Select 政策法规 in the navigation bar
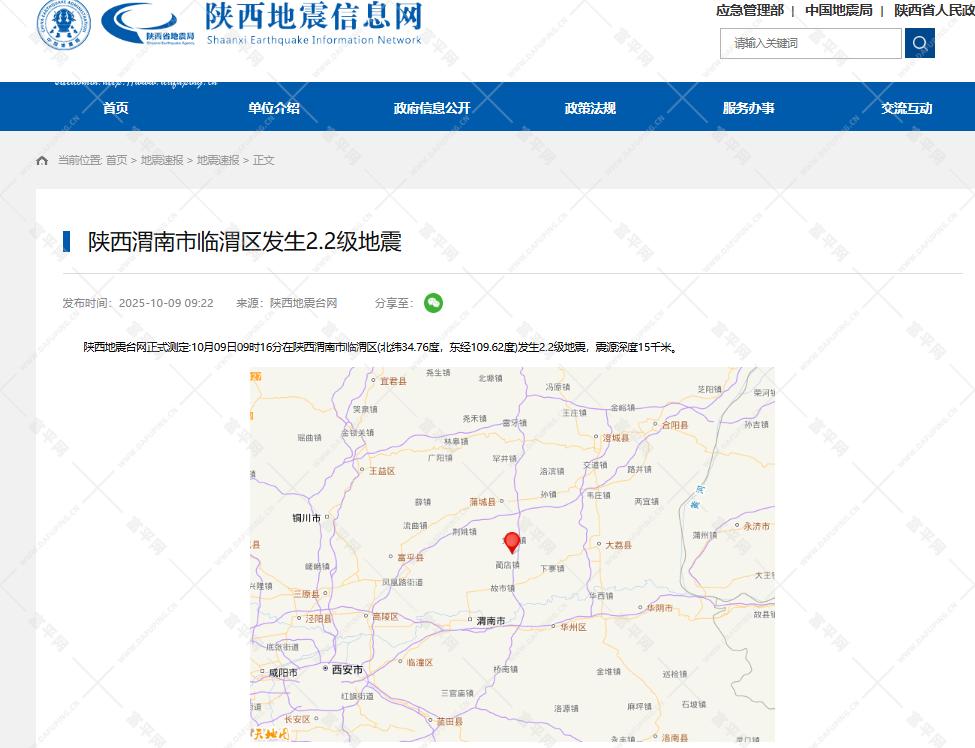Viewport: 975px width, 748px height. [x=590, y=108]
